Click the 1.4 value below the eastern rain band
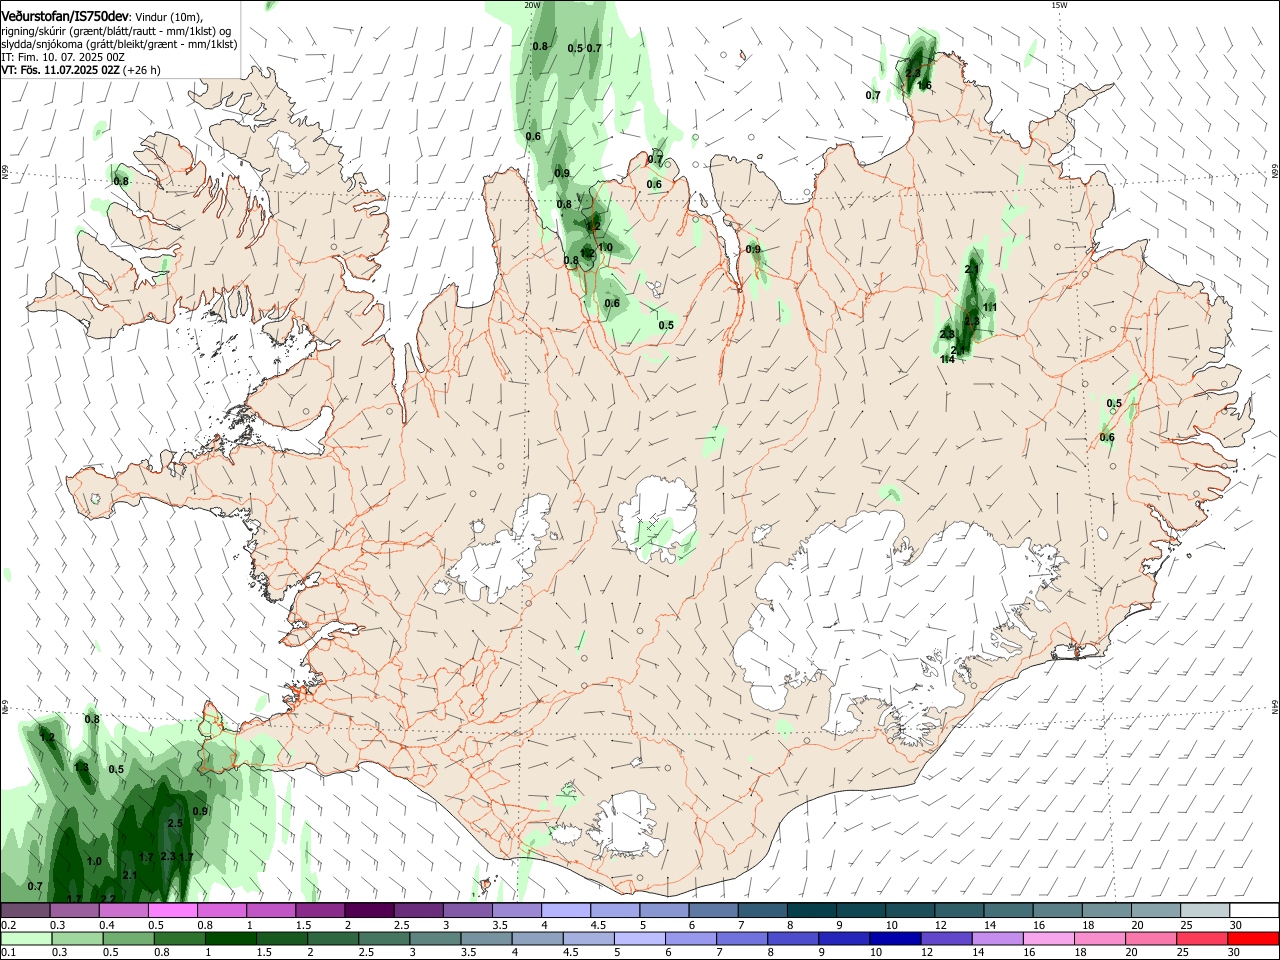This screenshot has height=960, width=1280. [x=947, y=359]
